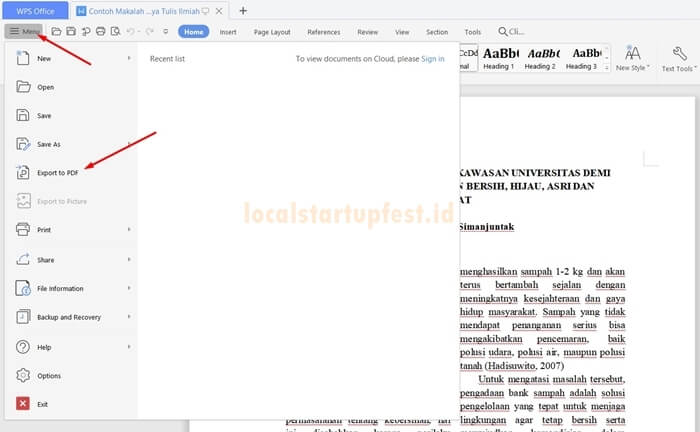
Task: Click the Export to Picture image icon
Action: [23, 201]
